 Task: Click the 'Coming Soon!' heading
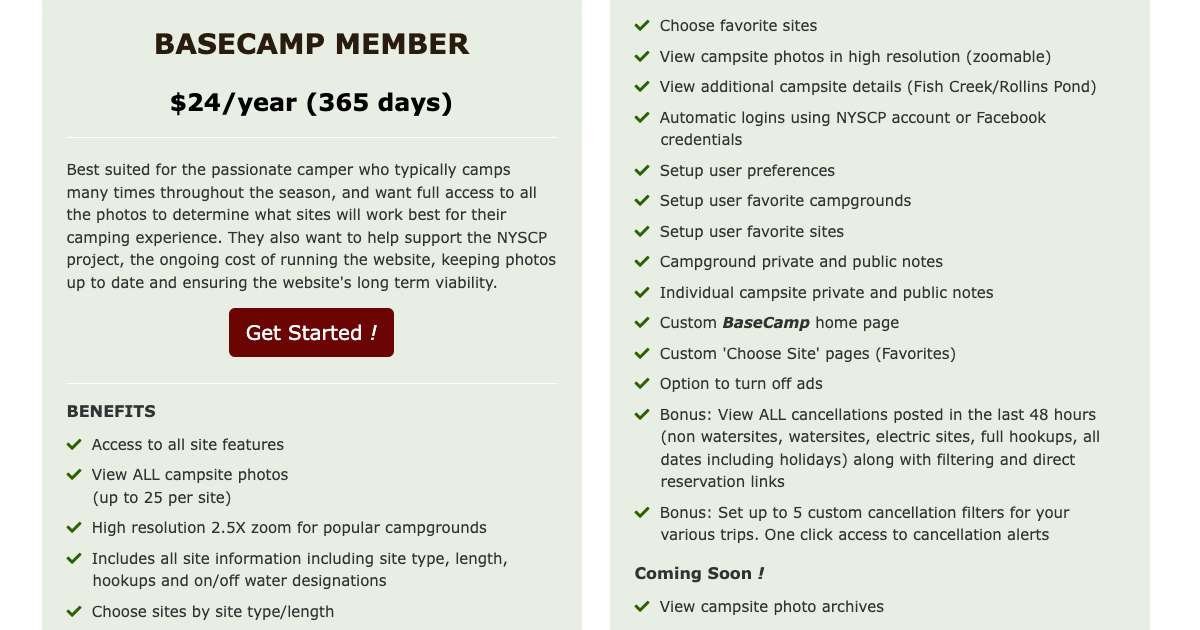pyautogui.click(x=699, y=573)
